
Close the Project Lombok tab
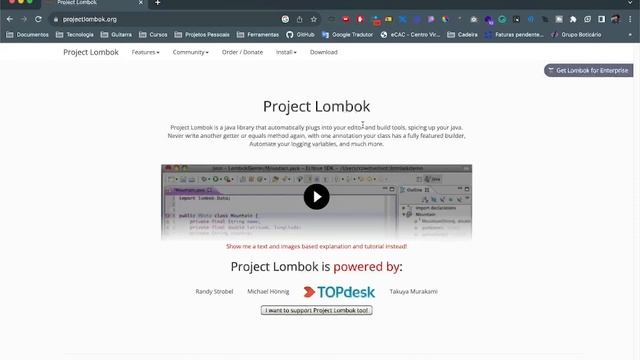click(141, 3)
